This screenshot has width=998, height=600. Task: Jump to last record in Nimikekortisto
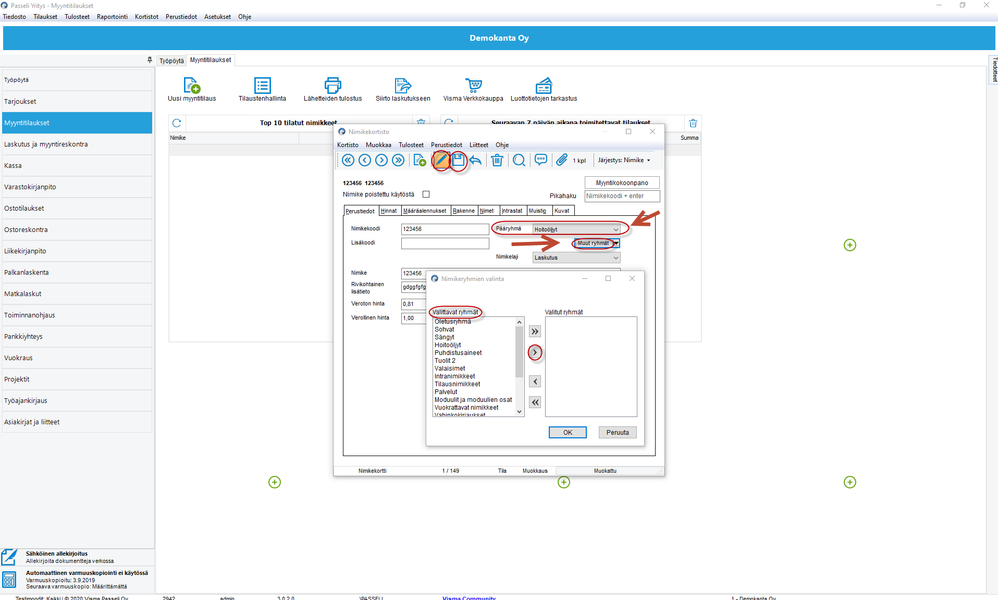tap(398, 160)
